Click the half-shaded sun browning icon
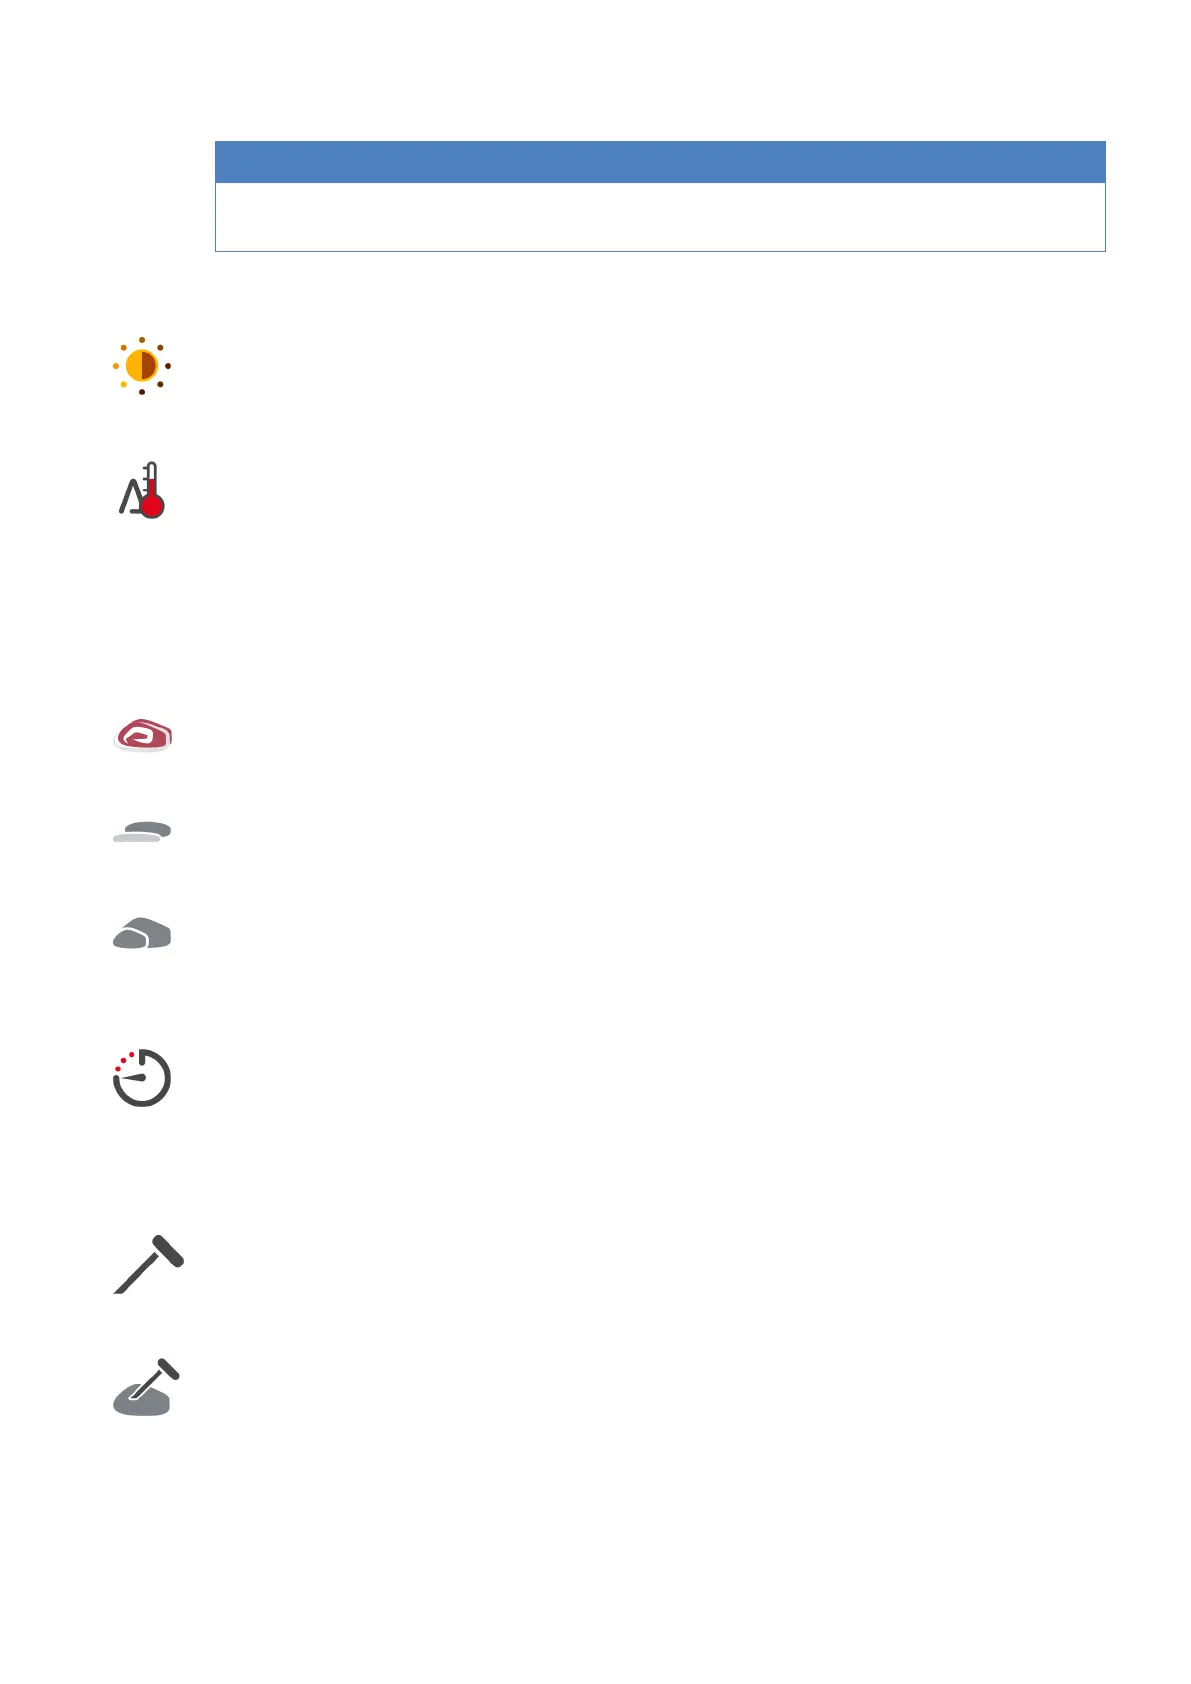This screenshot has width=1191, height=1684. click(142, 366)
